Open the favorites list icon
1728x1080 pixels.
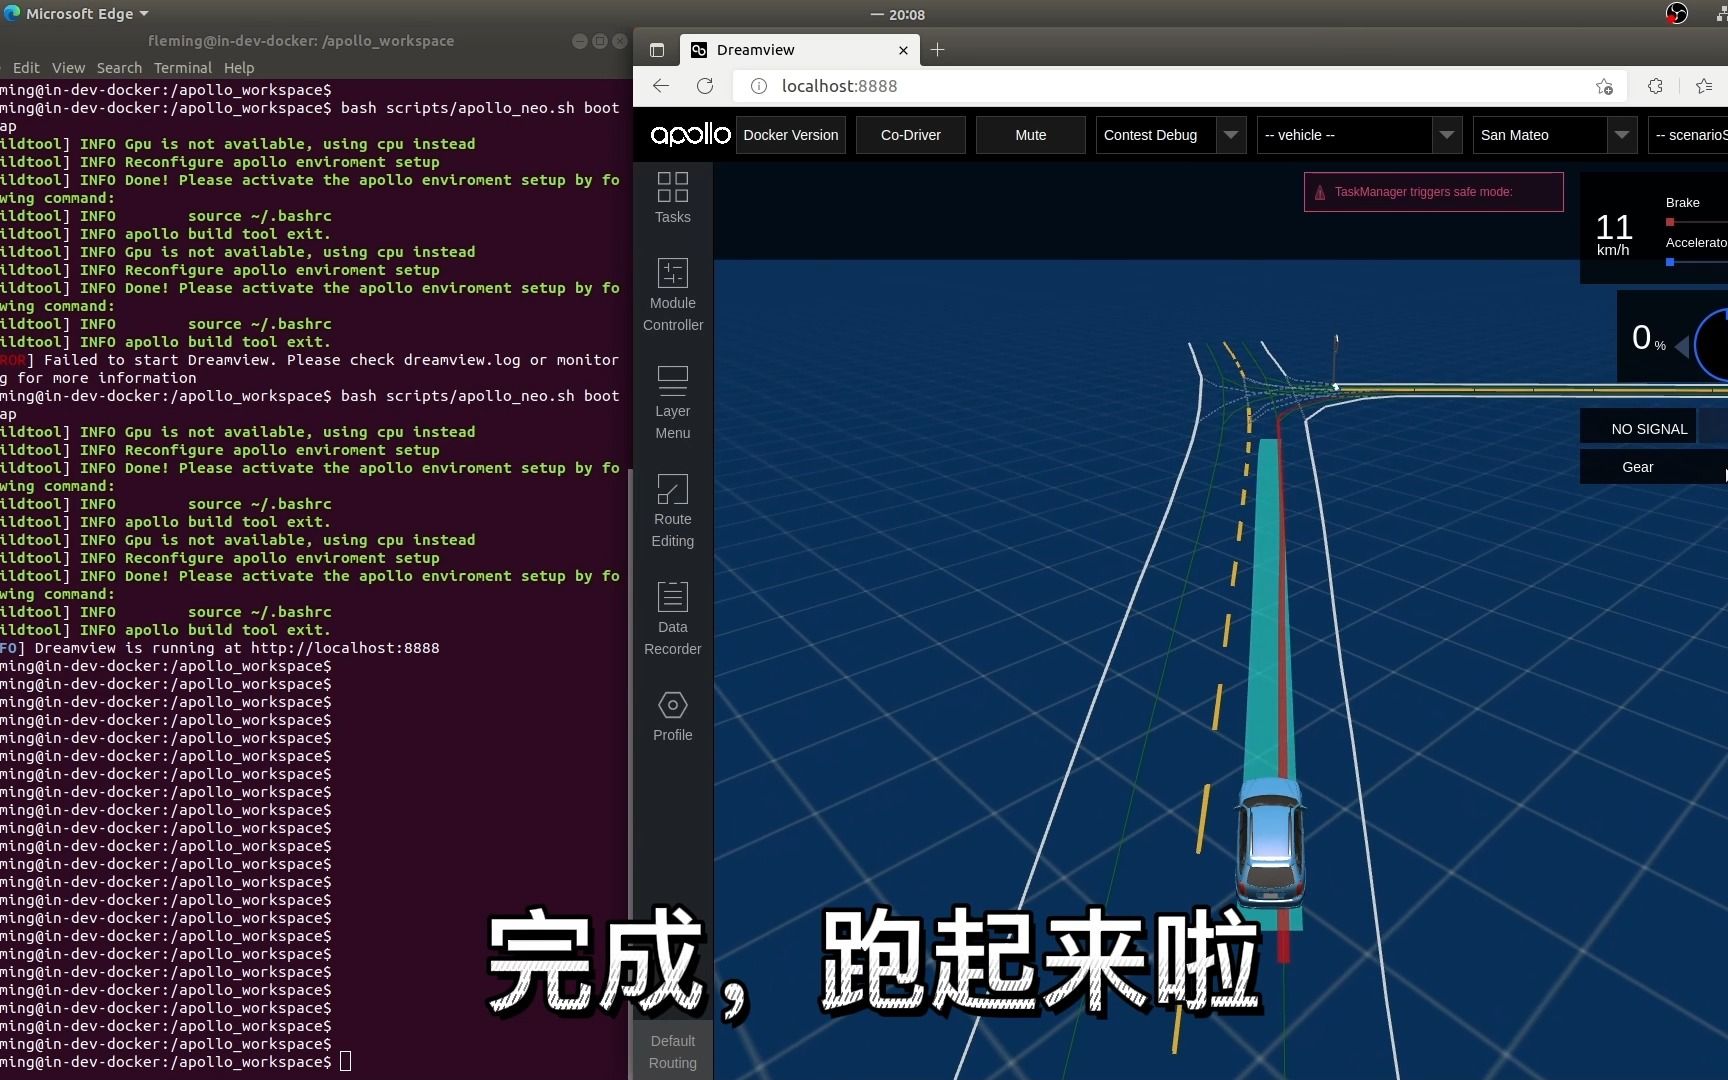point(1705,86)
